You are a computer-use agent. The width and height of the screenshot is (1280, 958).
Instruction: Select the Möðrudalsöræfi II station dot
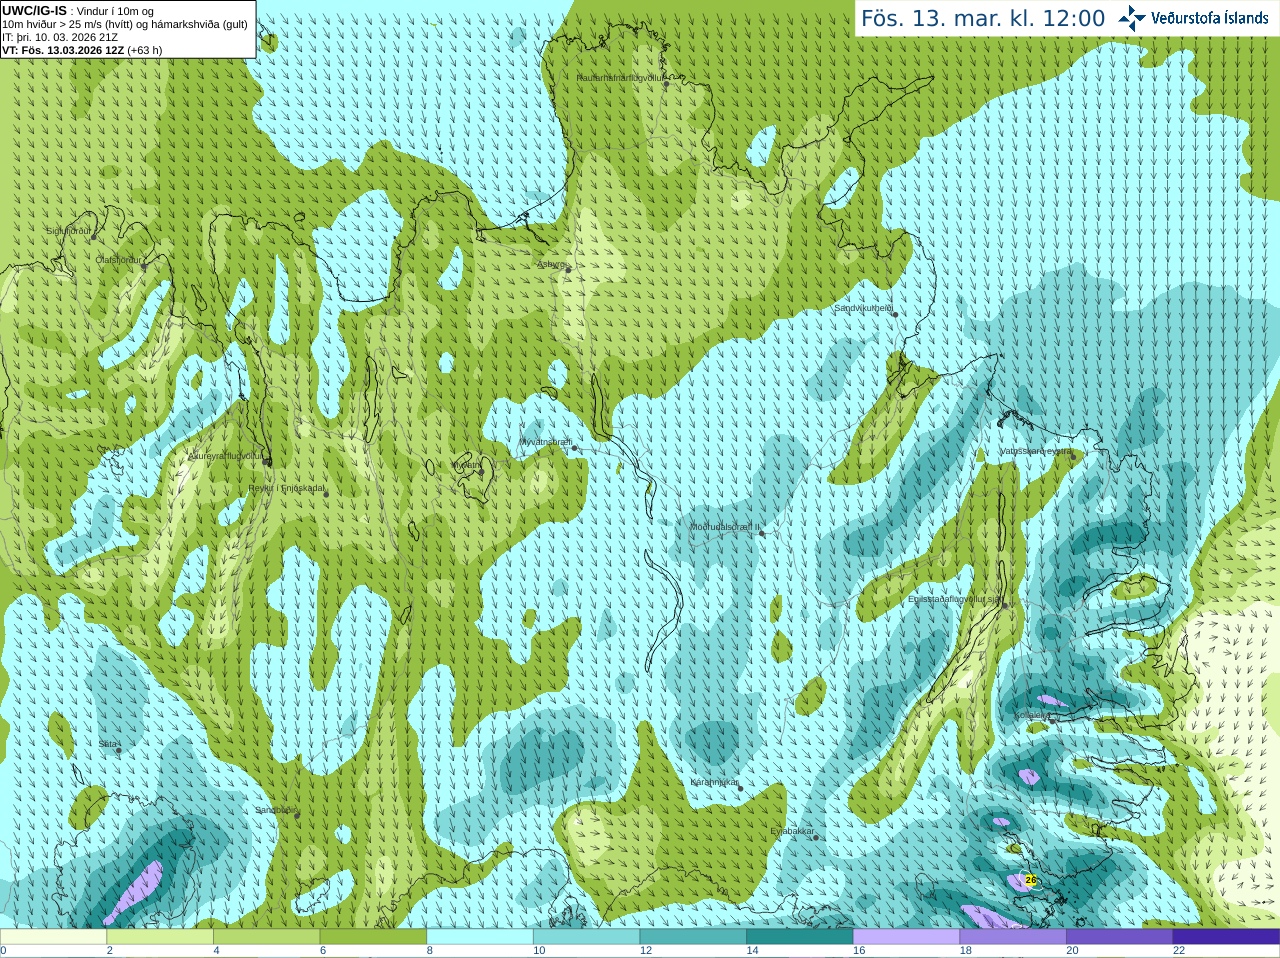[x=761, y=533]
